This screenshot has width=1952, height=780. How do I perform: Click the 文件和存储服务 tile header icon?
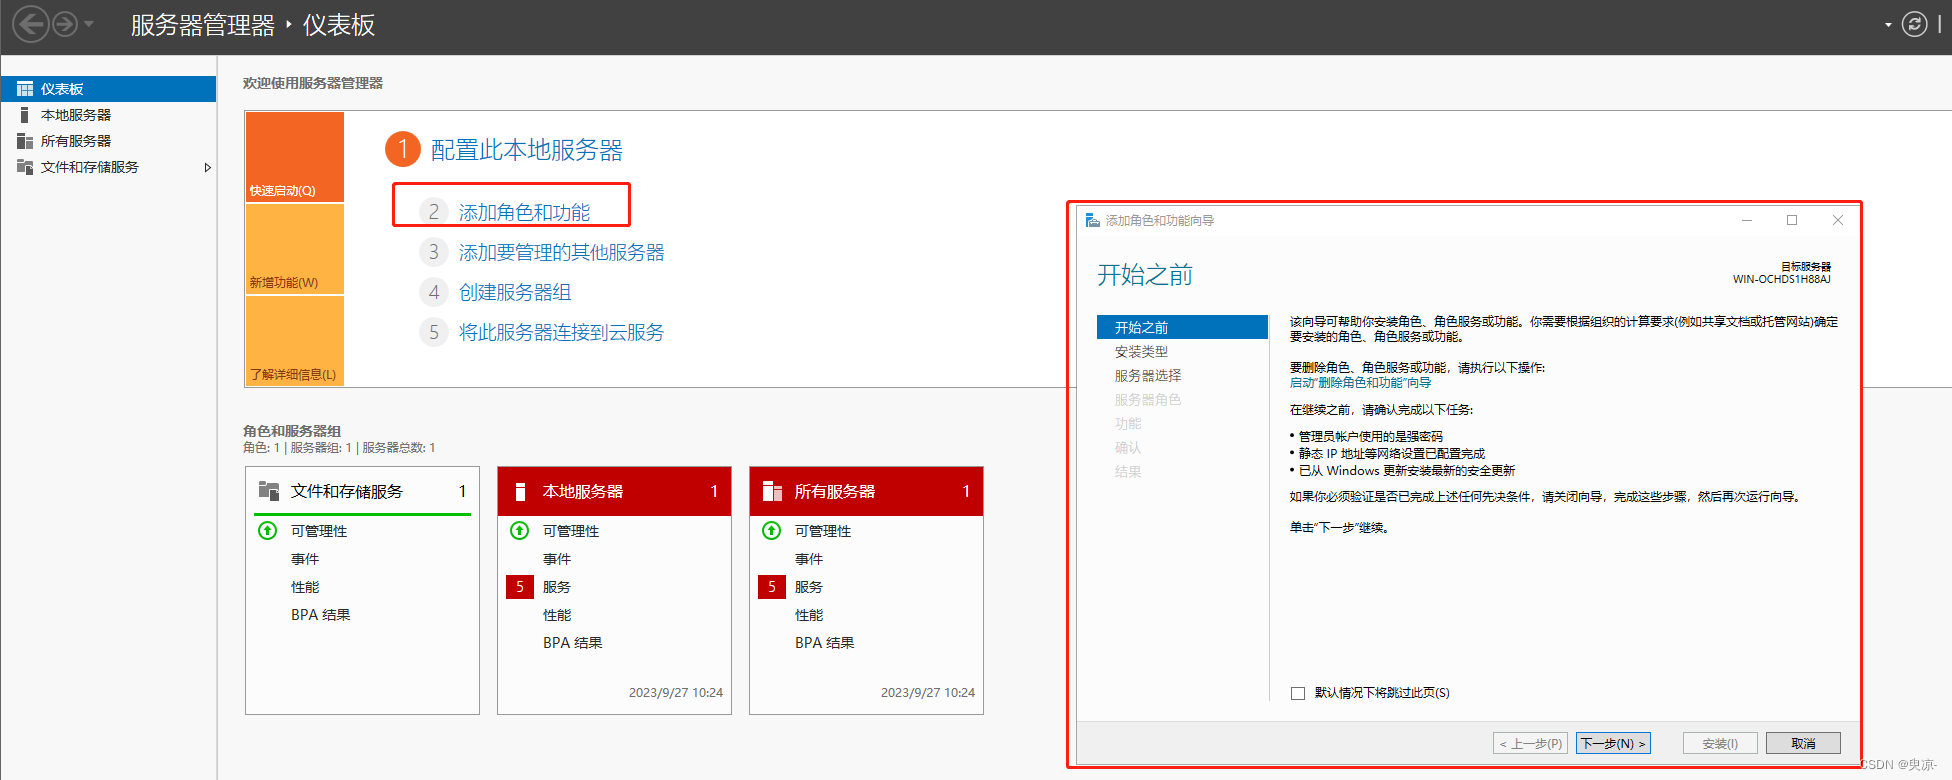point(269,491)
